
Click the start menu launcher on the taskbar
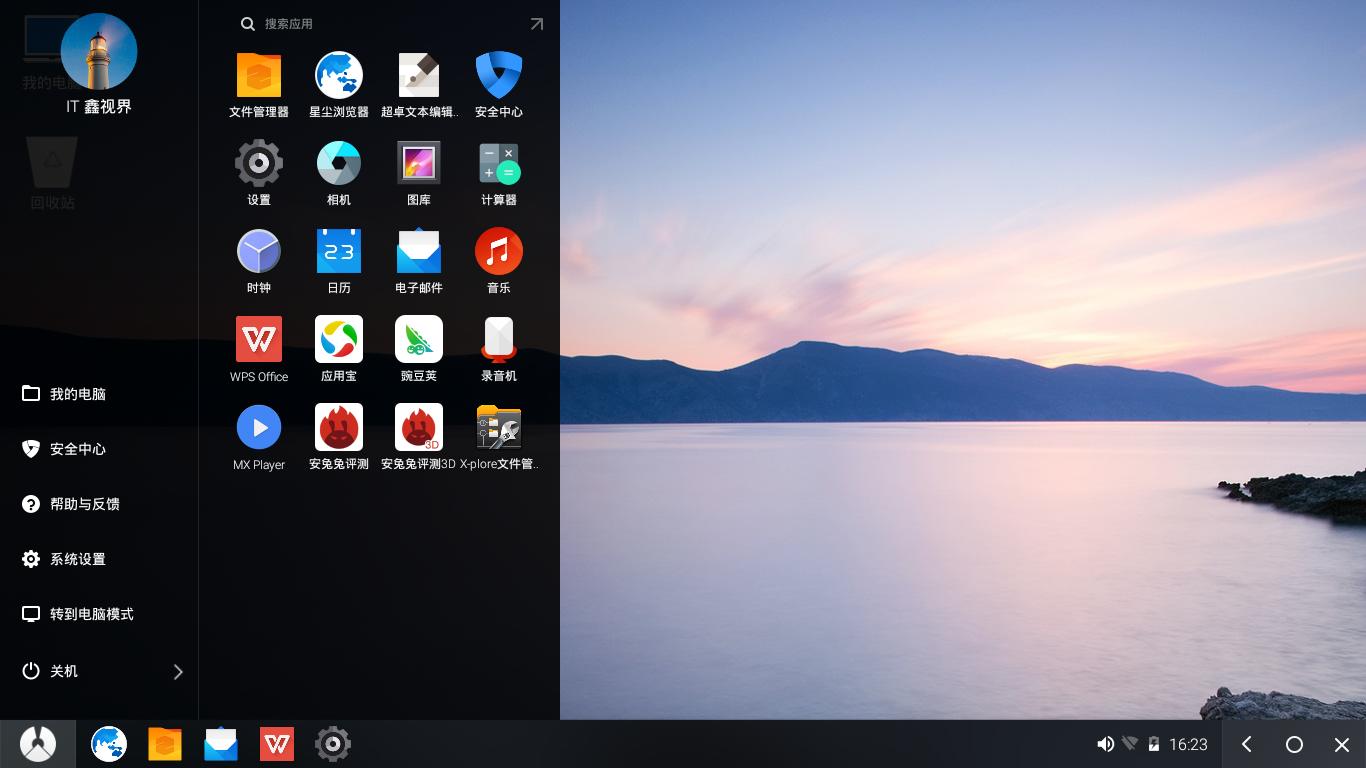(38, 744)
